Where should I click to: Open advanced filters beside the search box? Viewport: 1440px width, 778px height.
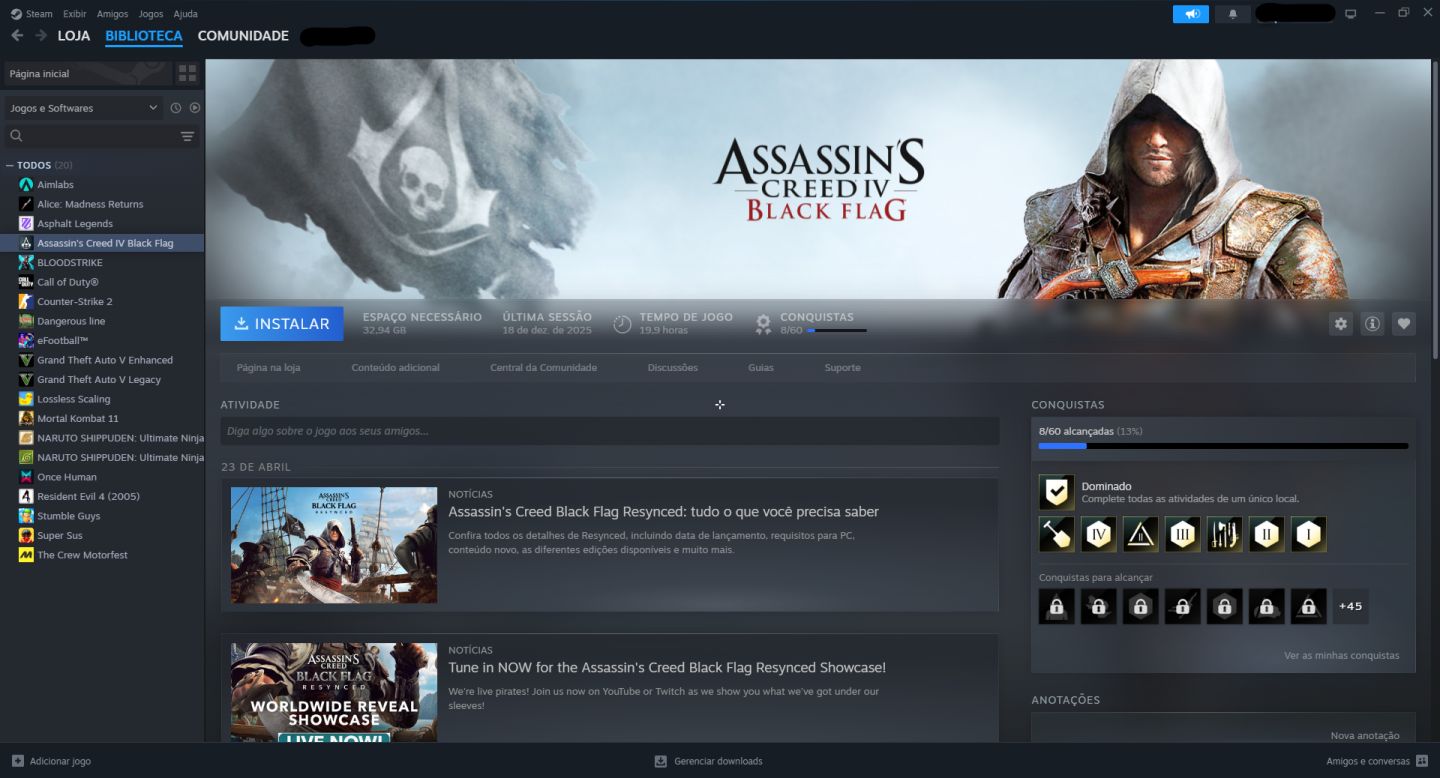point(187,136)
